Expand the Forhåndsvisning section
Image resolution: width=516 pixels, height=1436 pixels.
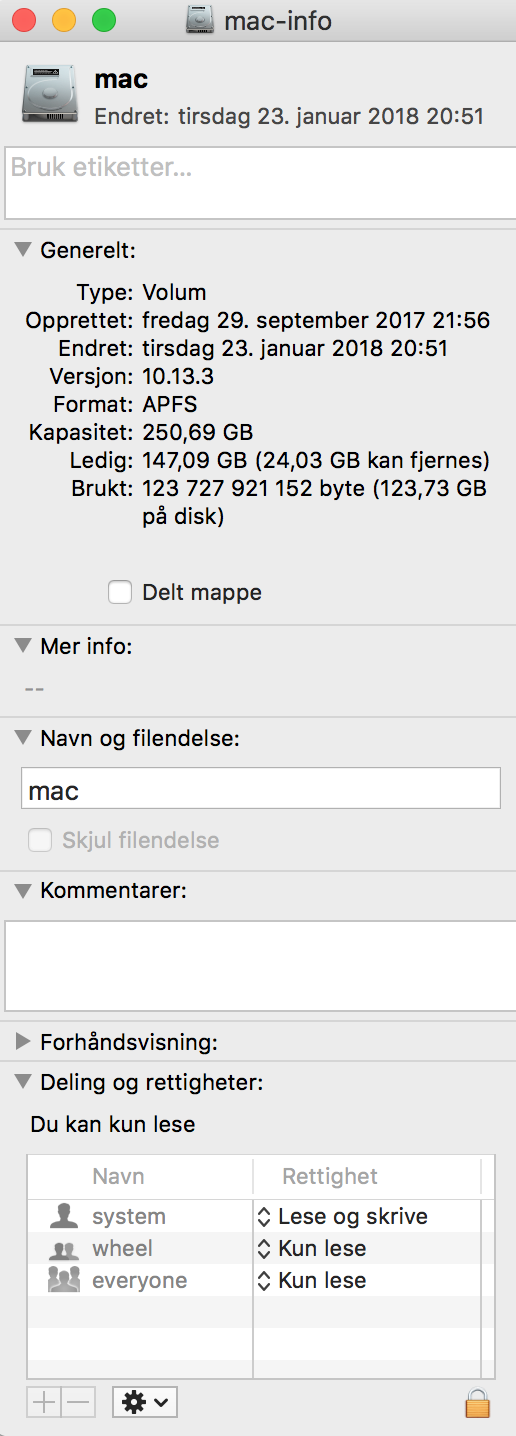pos(23,1042)
